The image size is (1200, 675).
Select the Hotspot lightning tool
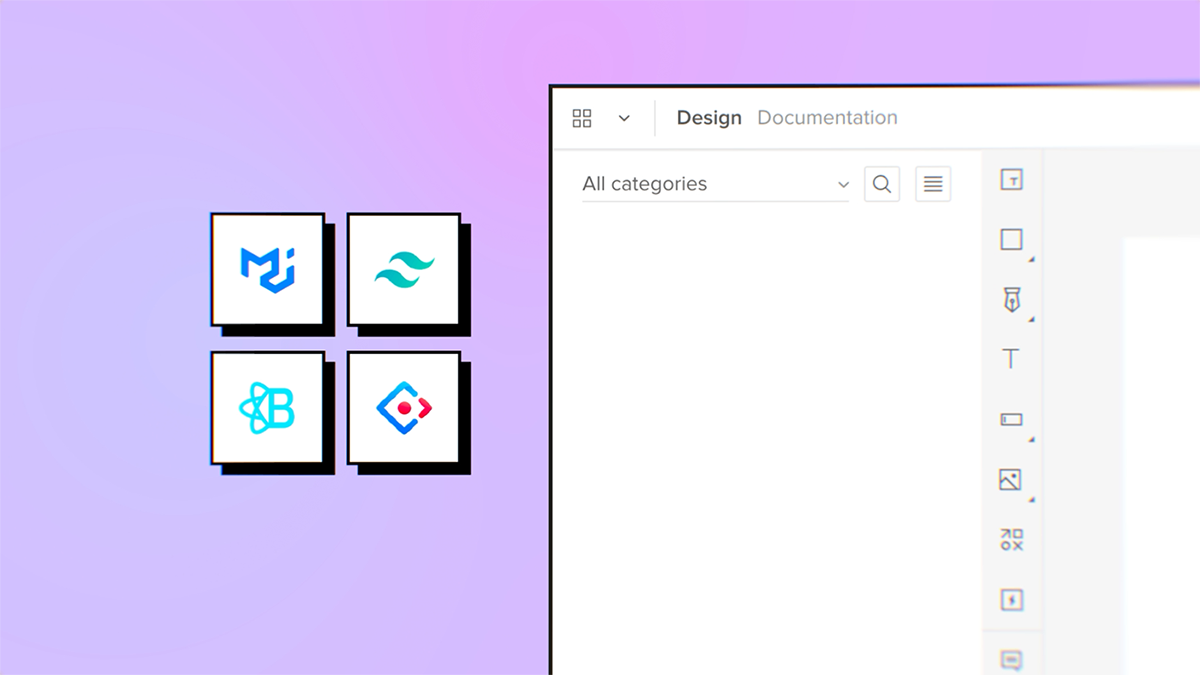tap(1012, 600)
